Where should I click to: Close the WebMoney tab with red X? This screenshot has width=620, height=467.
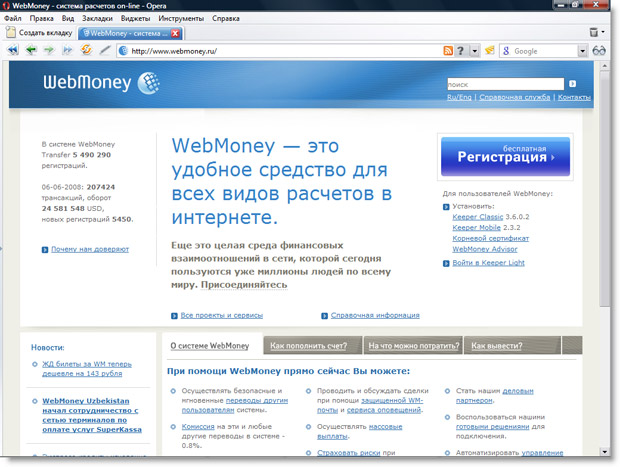[x=175, y=33]
